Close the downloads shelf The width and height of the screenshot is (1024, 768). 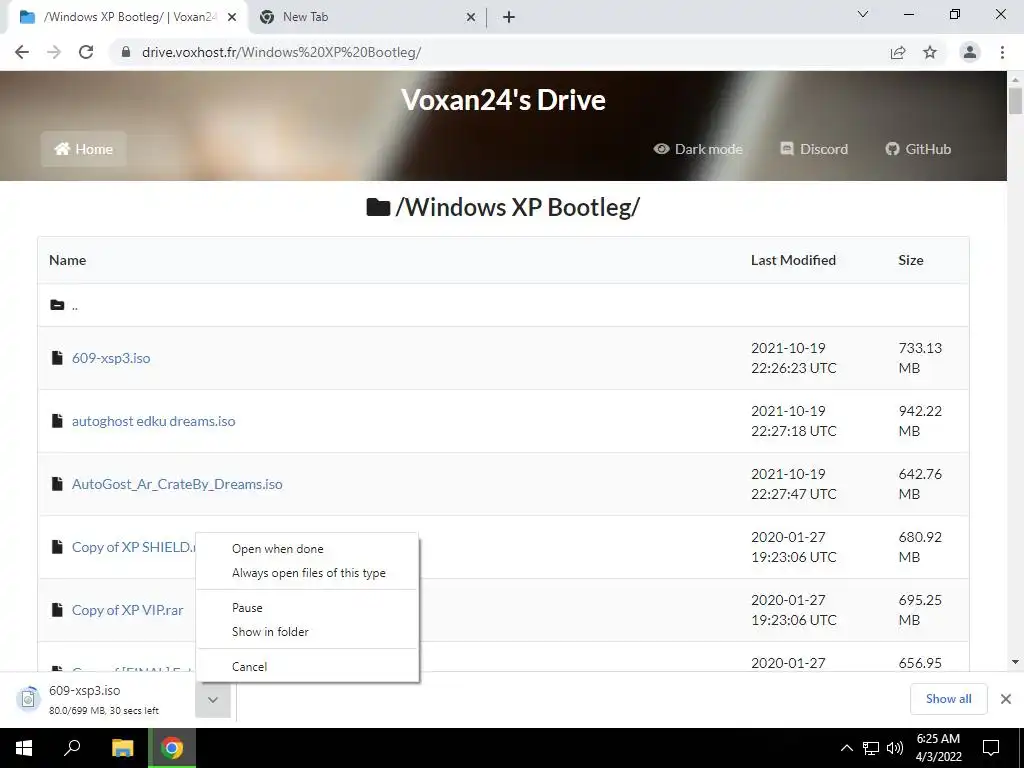click(1006, 699)
